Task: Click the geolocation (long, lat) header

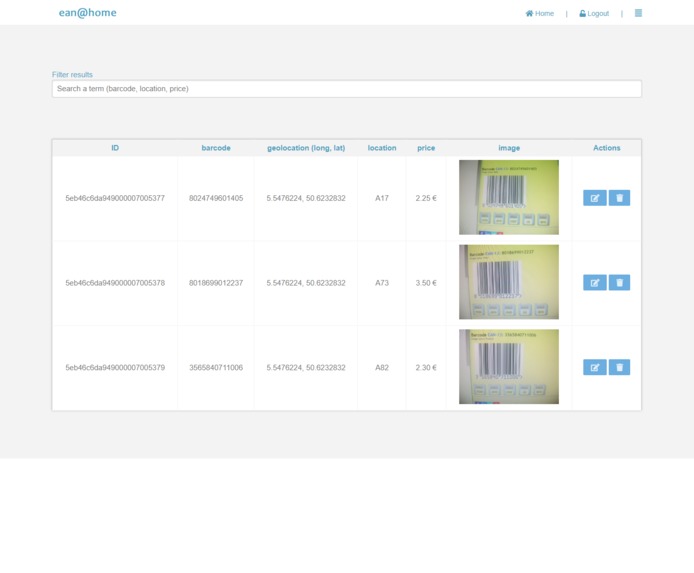Action: pyautogui.click(x=306, y=148)
